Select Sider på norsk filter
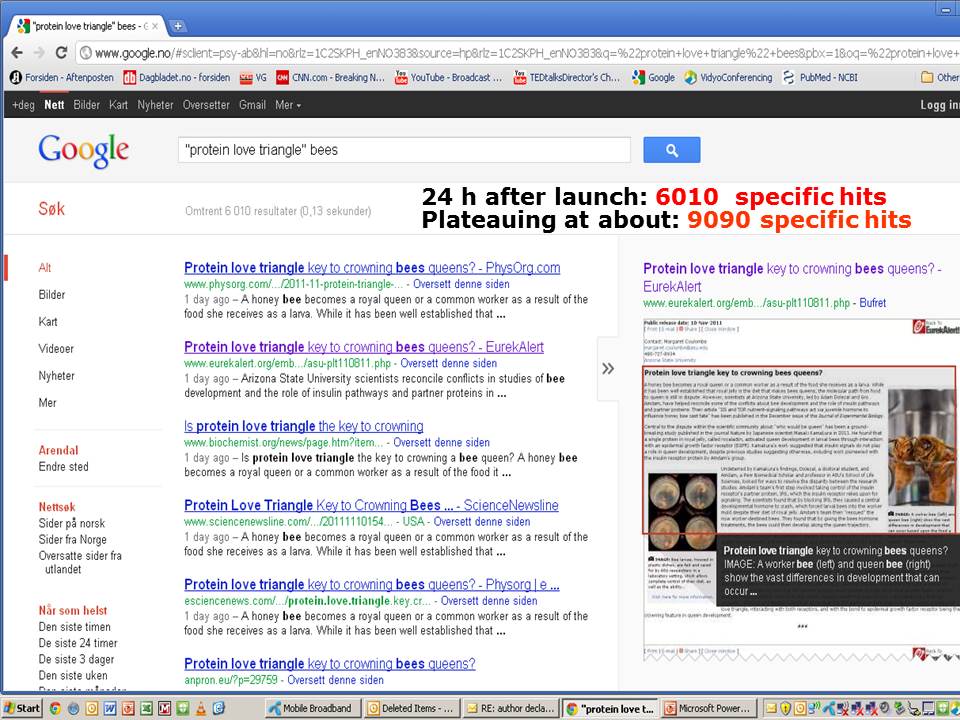This screenshot has width=960, height=720. (72, 523)
